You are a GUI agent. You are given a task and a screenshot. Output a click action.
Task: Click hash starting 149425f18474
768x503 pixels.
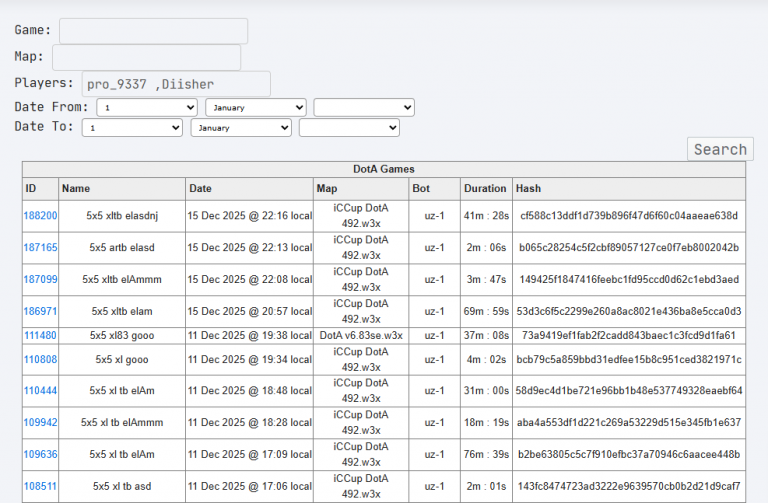(x=629, y=279)
